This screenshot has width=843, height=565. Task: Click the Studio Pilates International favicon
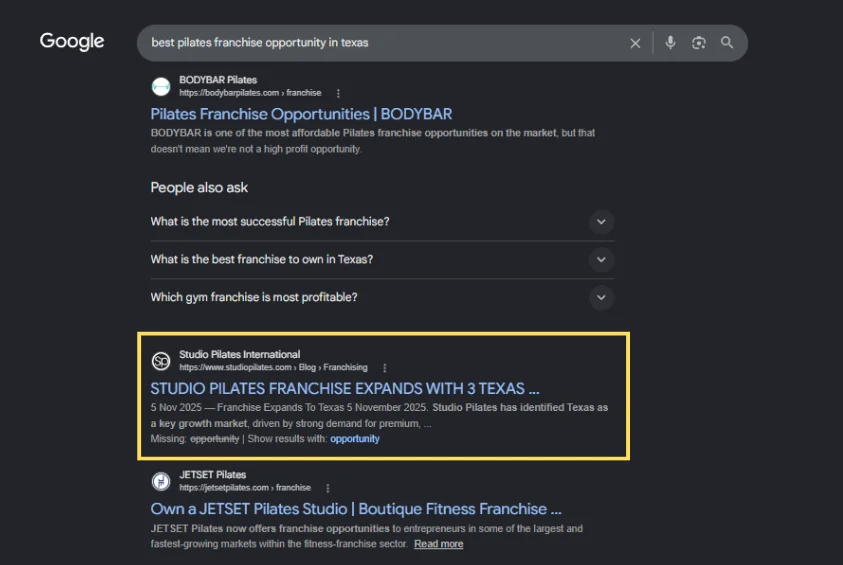(161, 361)
